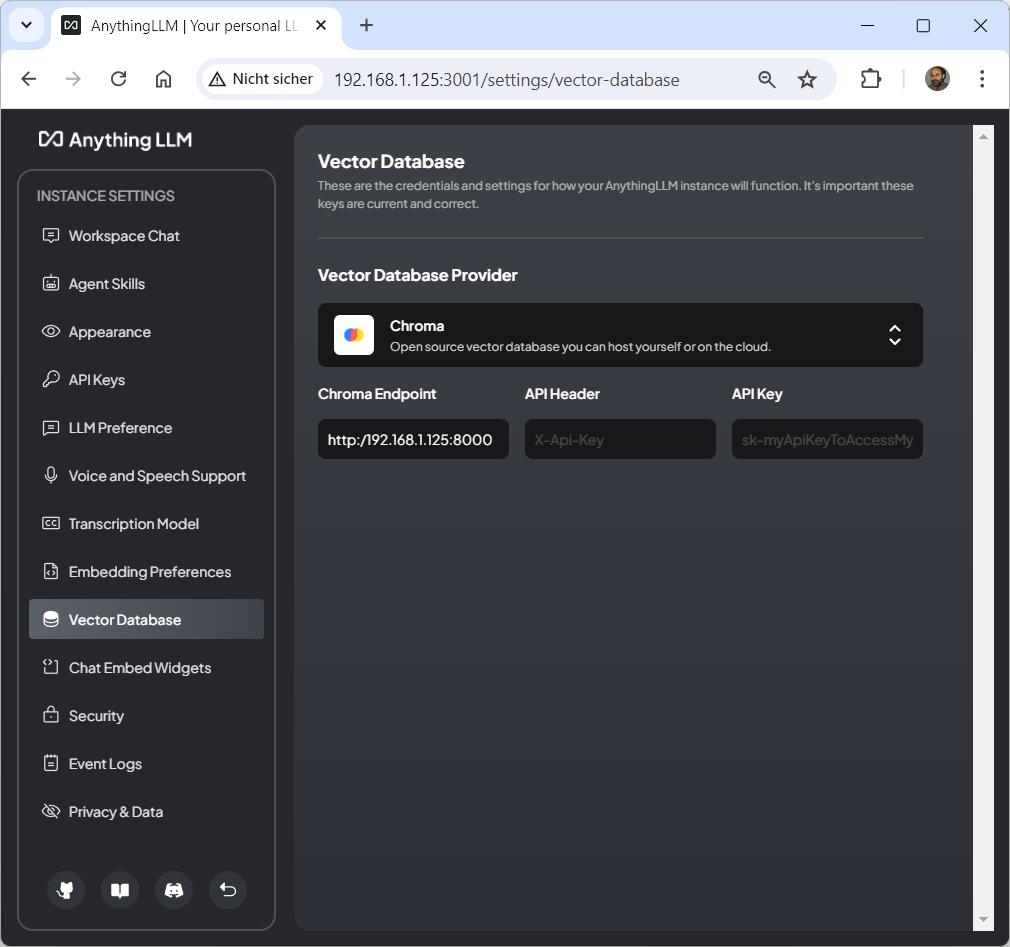Screen dimensions: 1010x947
Task: Bookmark this page with star icon
Action: [807, 79]
